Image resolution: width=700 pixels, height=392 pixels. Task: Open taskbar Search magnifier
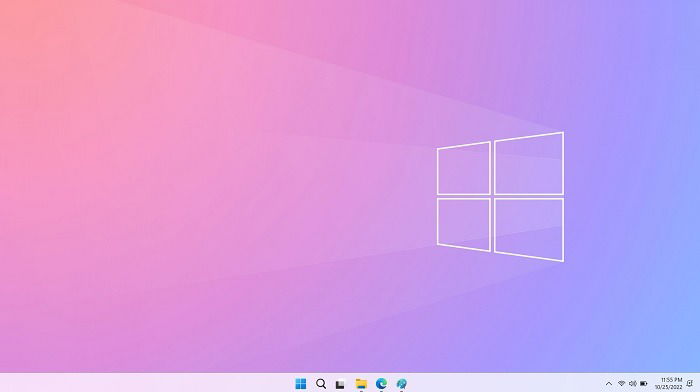click(321, 384)
